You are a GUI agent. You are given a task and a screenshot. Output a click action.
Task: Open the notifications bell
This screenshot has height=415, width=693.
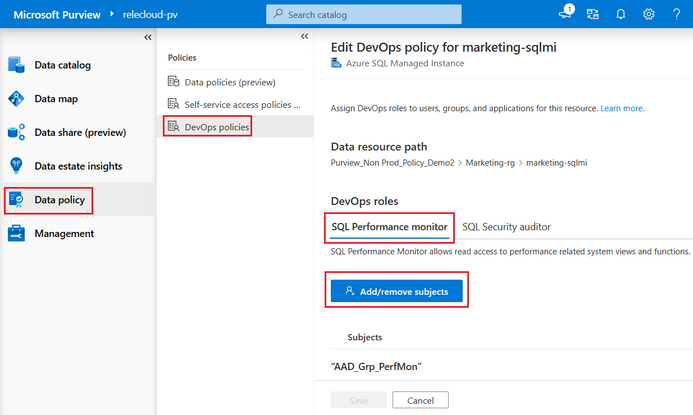[x=620, y=14]
